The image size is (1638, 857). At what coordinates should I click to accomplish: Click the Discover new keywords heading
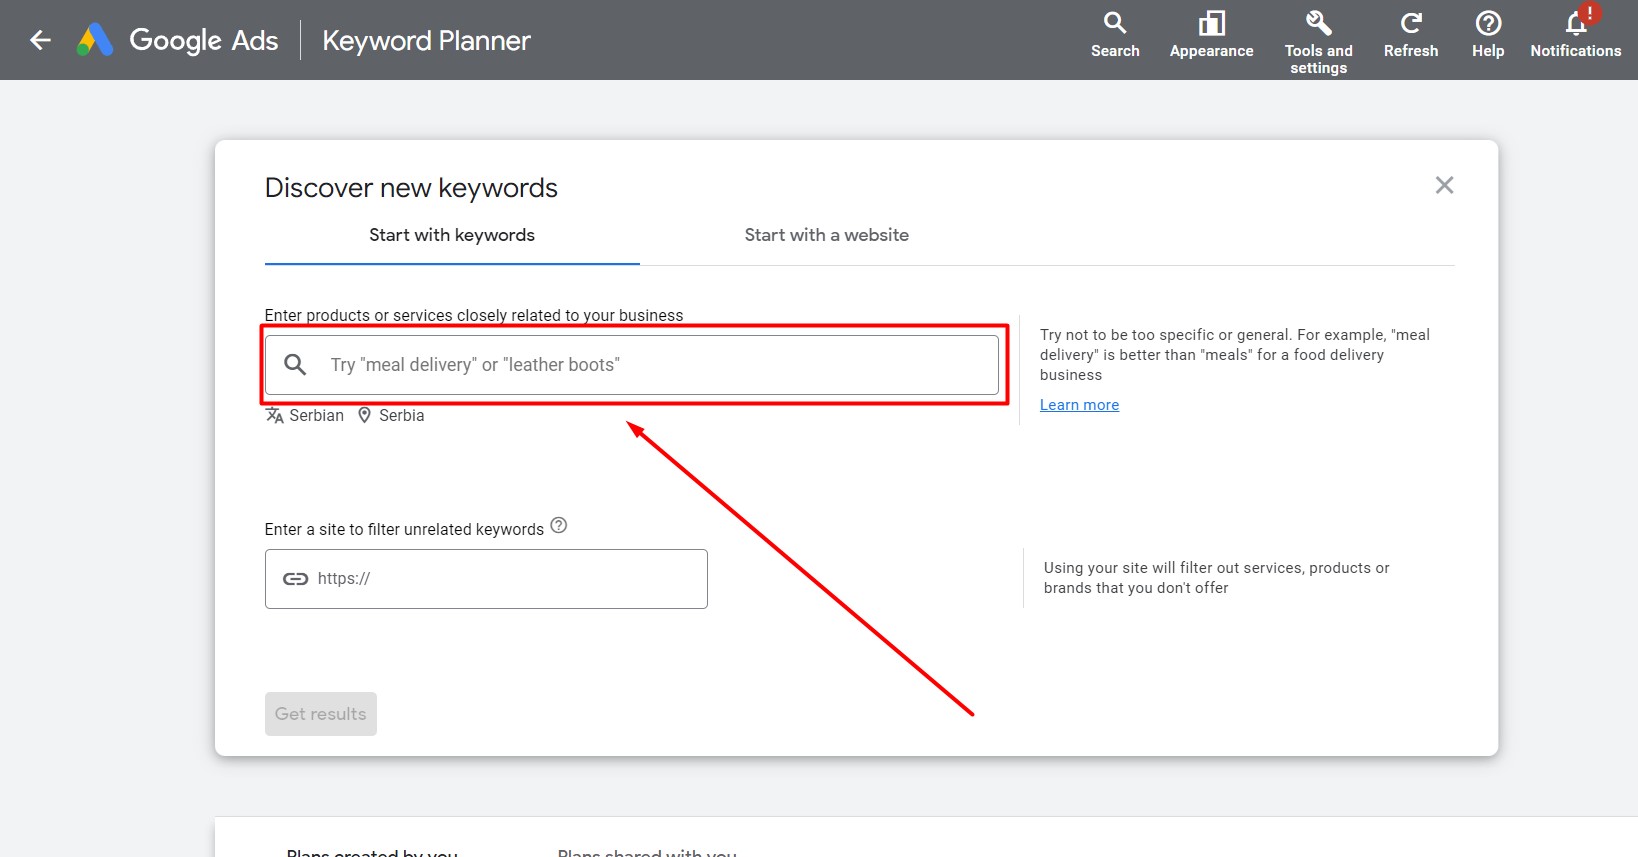point(411,188)
